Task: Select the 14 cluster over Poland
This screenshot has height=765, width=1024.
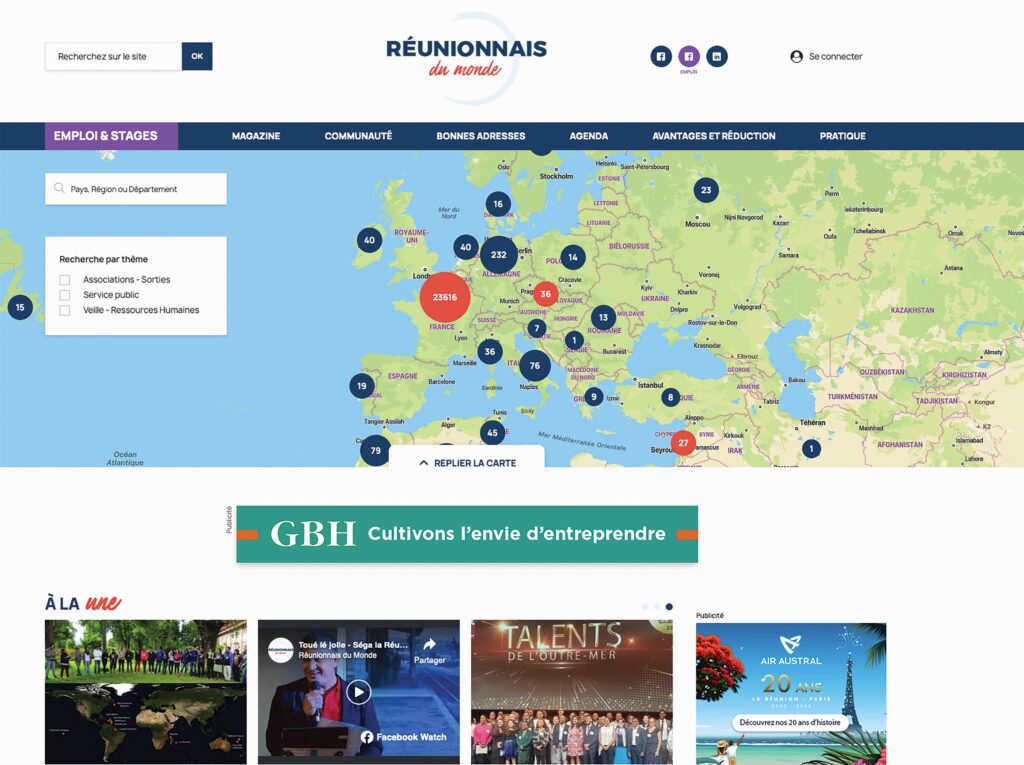Action: tap(573, 257)
